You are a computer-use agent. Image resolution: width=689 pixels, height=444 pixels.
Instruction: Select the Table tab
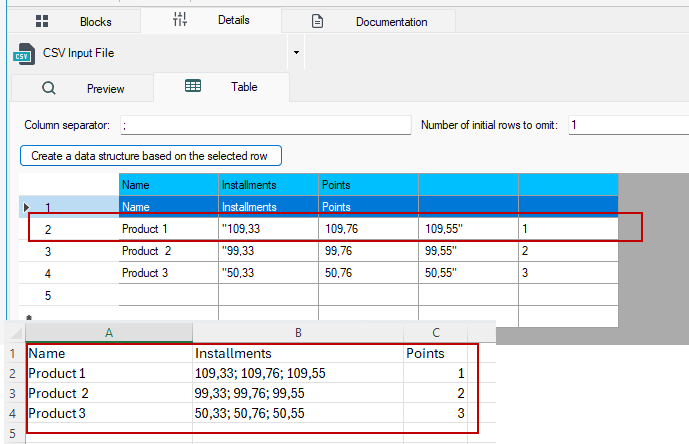(221, 87)
